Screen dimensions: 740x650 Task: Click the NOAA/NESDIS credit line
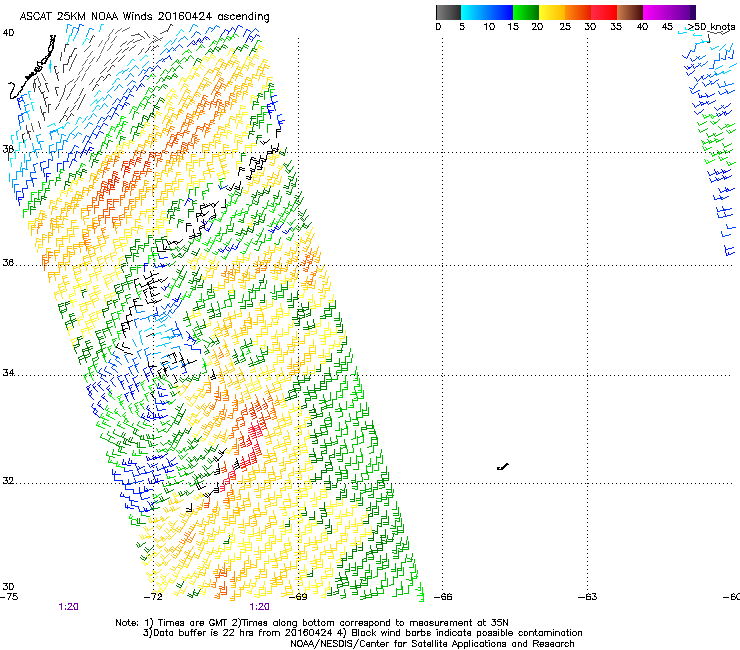432,643
